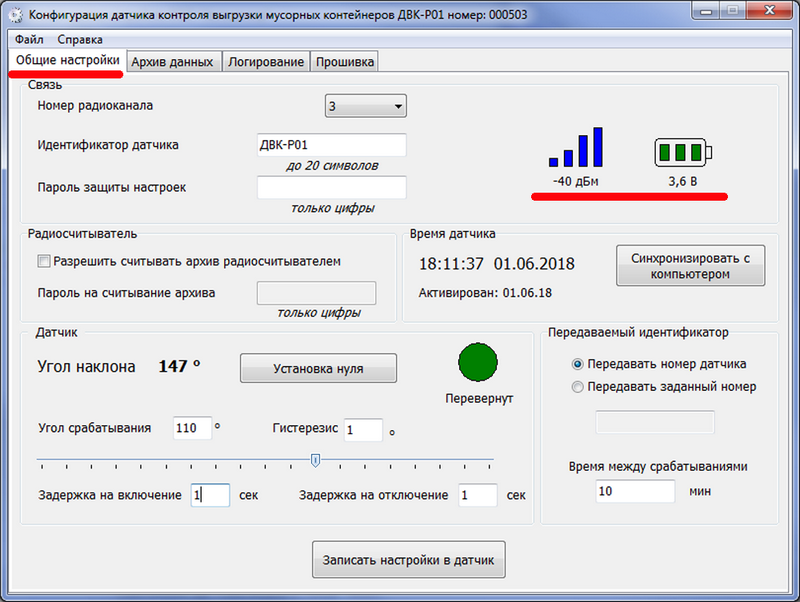Click the tilt angle value 147 °

tap(180, 366)
